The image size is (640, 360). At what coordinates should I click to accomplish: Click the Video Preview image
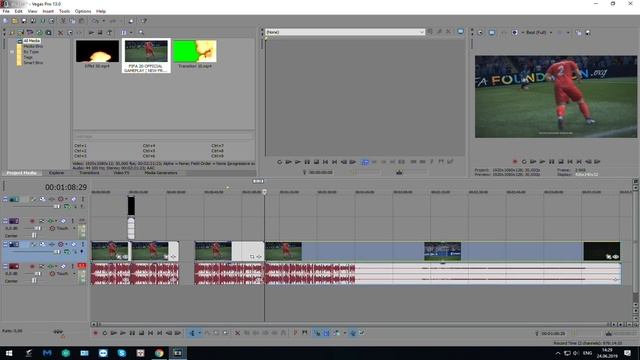click(x=556, y=97)
